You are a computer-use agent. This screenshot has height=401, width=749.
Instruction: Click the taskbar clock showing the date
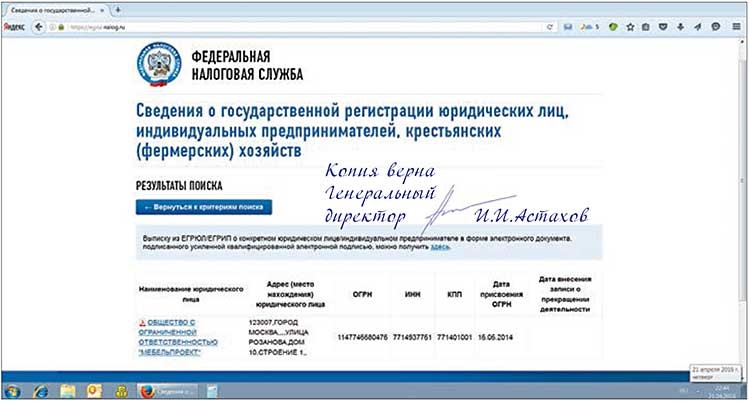point(722,389)
